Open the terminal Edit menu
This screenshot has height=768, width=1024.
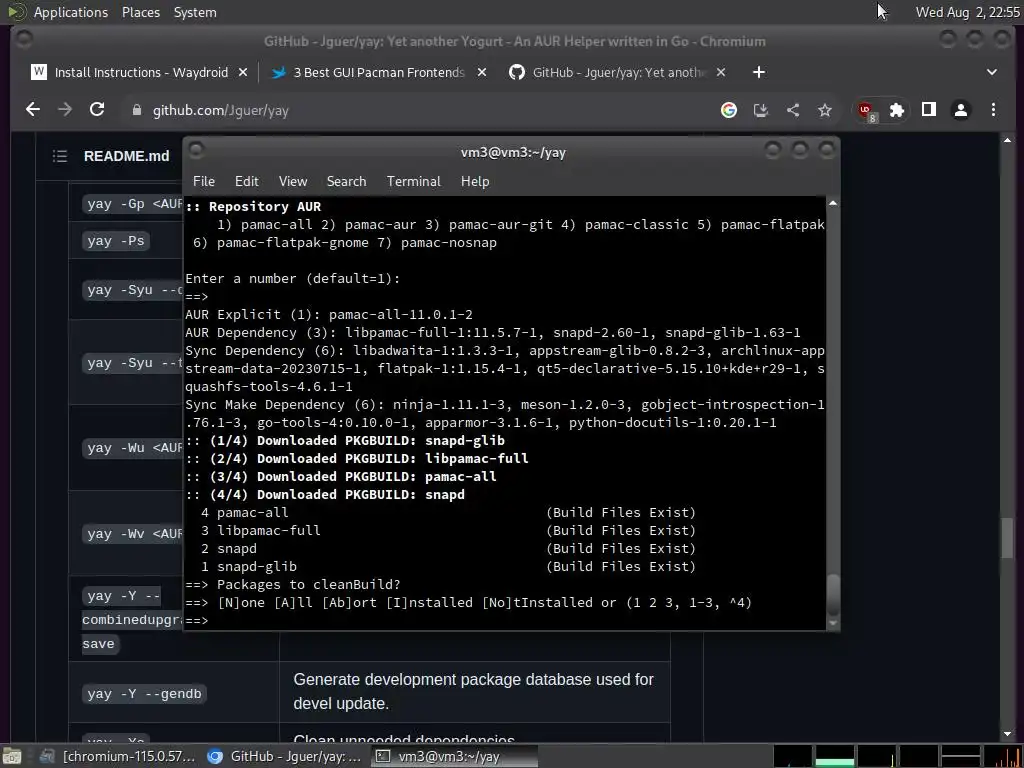246,181
